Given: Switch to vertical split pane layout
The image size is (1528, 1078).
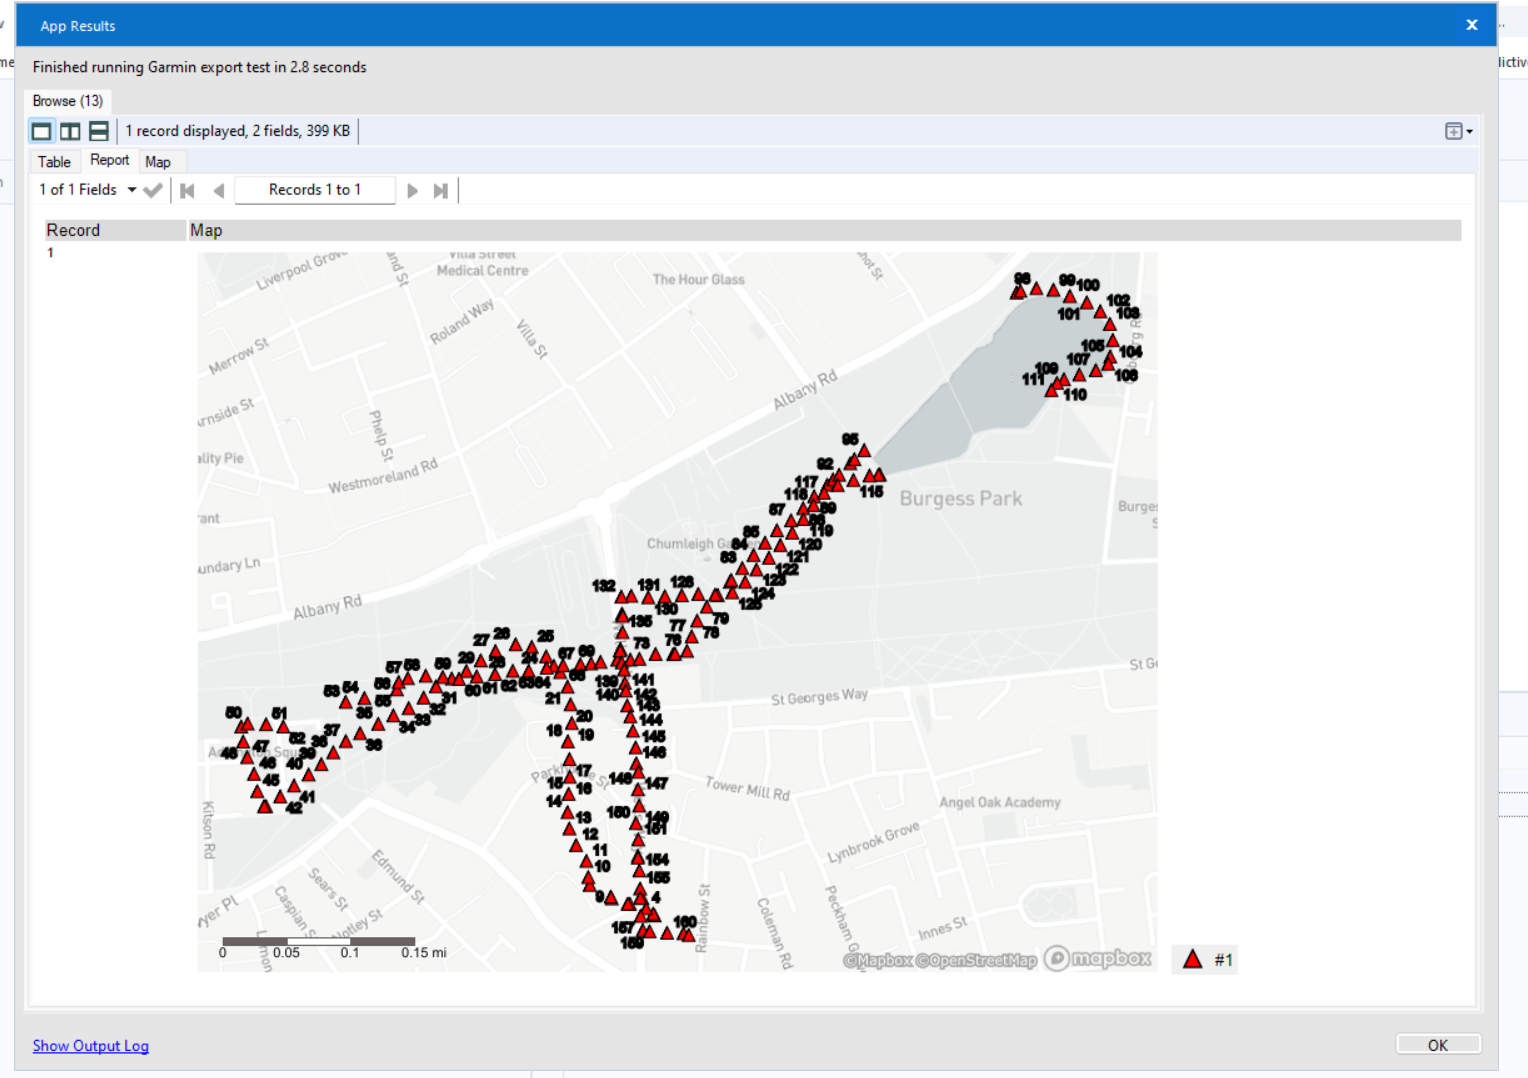Looking at the screenshot, I should click(x=70, y=130).
